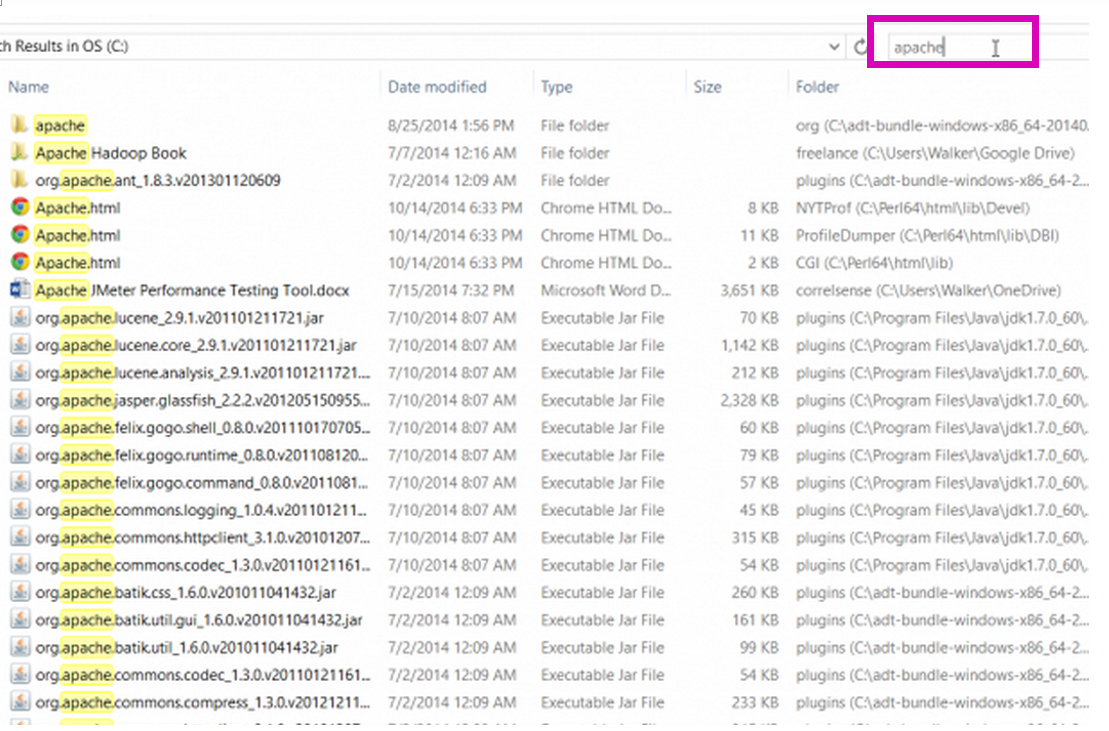1109x731 pixels.
Task: Select 'org.apache.lucene.analysis_2.9.1' file name
Action: (x=202, y=373)
